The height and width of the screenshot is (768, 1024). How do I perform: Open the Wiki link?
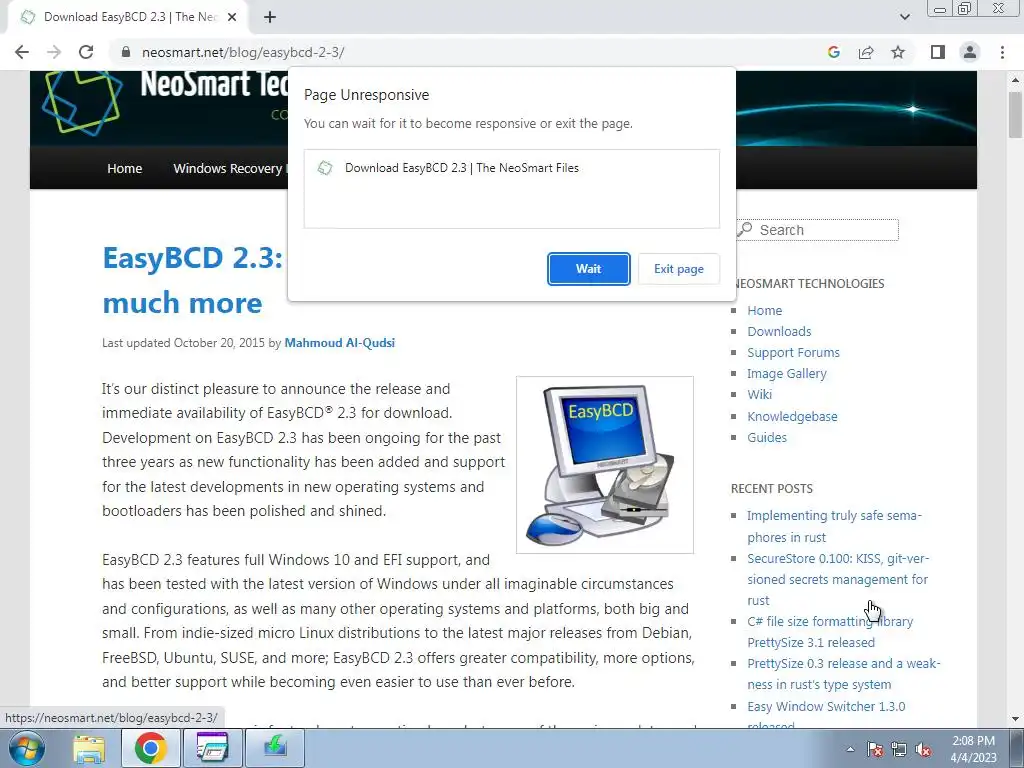(760, 394)
